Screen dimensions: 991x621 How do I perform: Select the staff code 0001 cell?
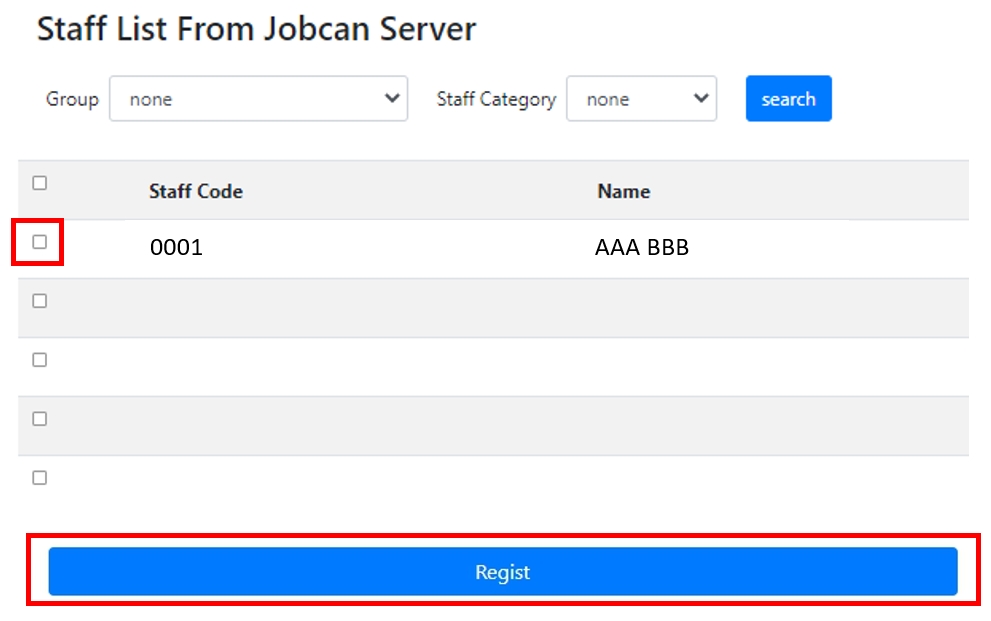coord(176,248)
